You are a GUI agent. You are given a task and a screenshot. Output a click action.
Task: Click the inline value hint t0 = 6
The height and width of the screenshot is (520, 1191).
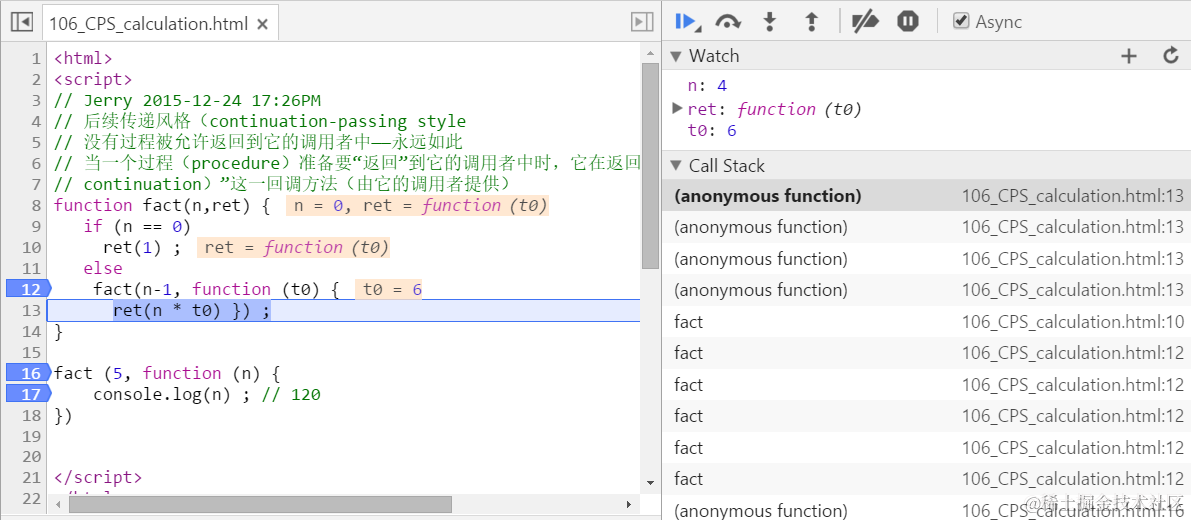click(388, 289)
